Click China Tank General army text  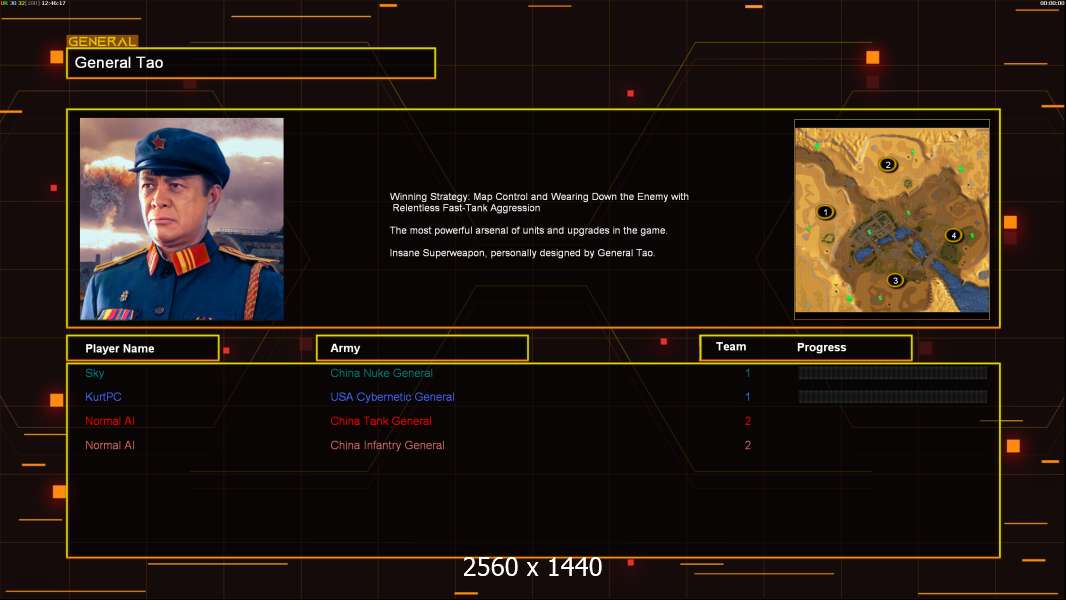click(x=381, y=421)
